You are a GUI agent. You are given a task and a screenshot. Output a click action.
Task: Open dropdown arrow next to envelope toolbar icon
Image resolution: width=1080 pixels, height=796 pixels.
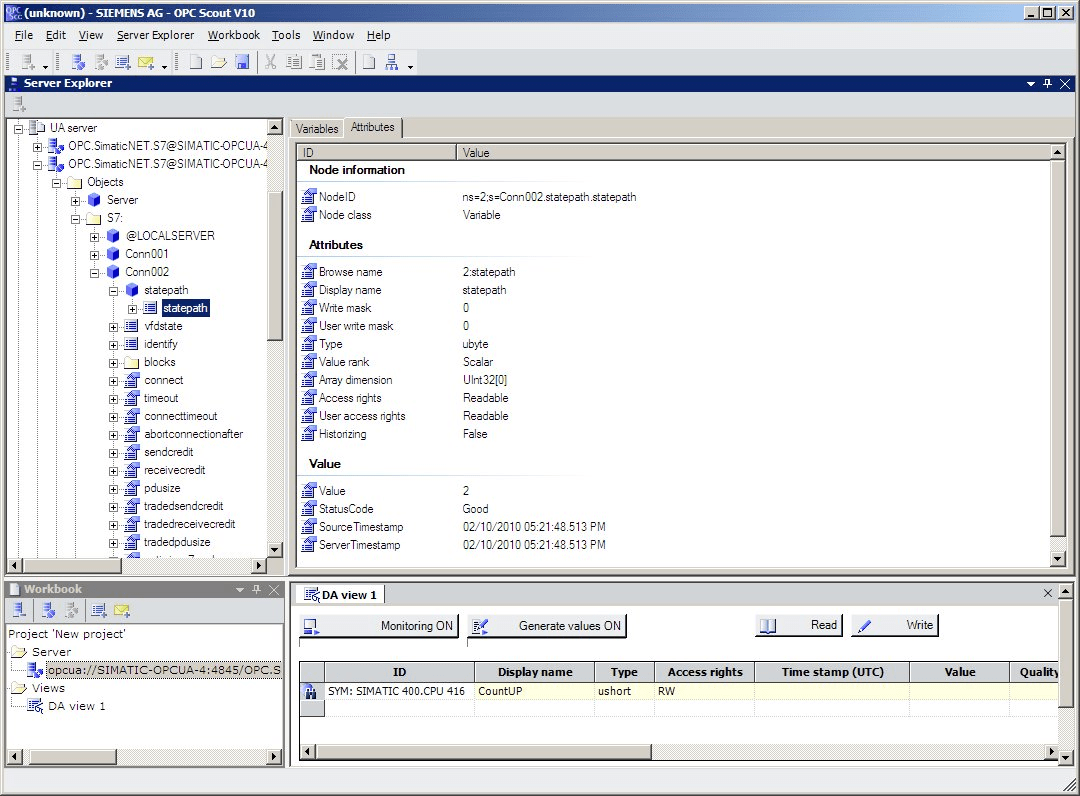tap(165, 67)
